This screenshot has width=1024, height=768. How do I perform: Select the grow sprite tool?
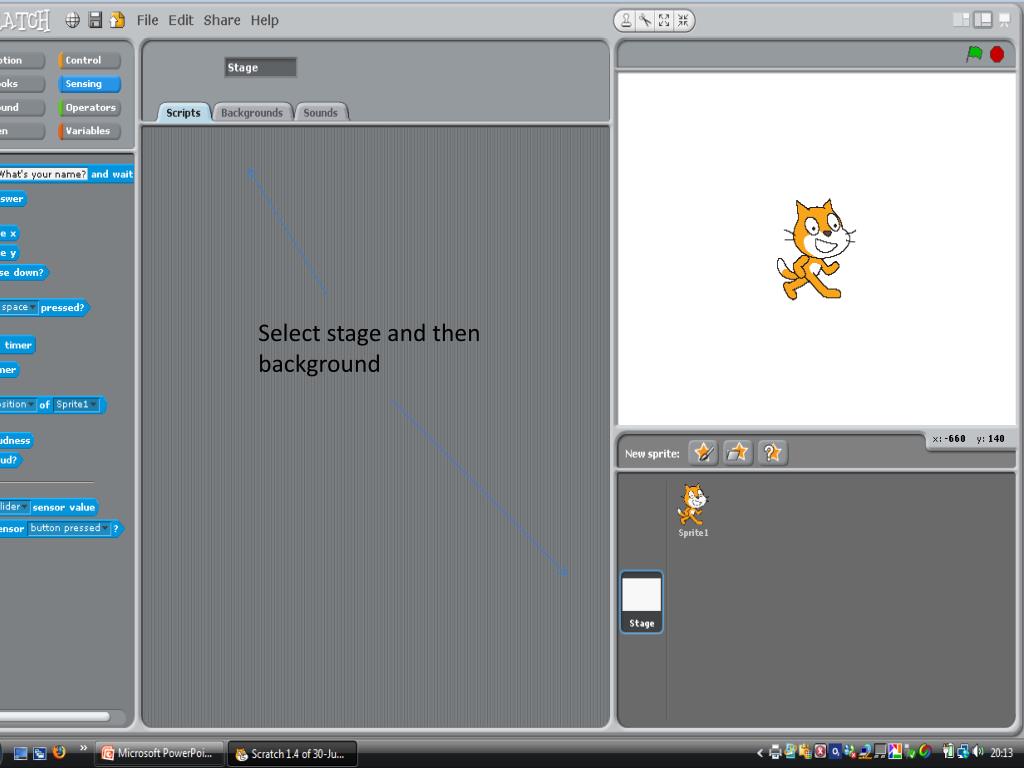coord(663,20)
